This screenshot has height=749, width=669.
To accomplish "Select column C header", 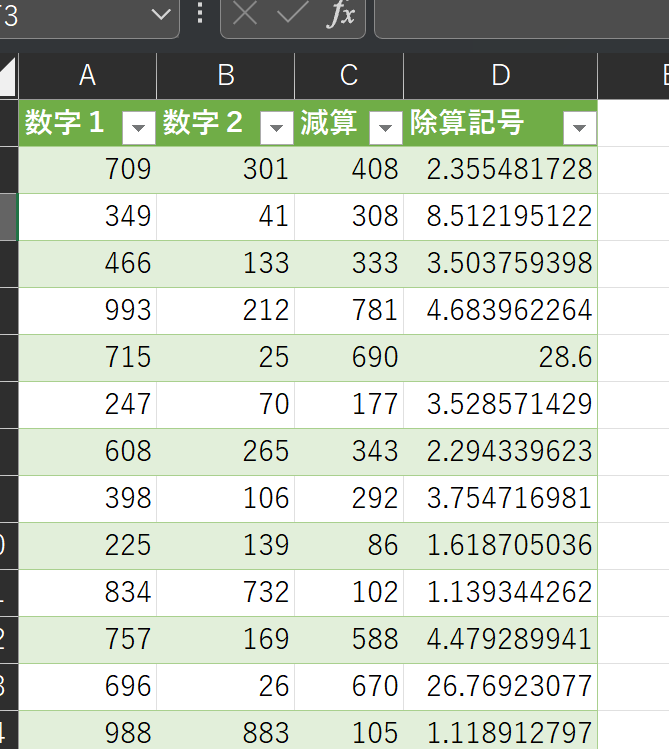I will [349, 76].
